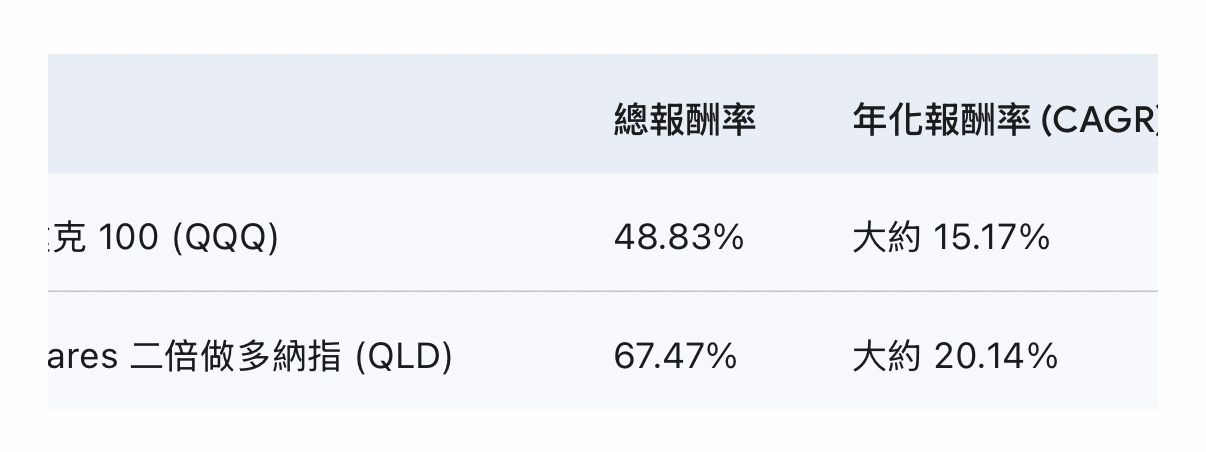1206x452 pixels.
Task: Click the 大約 20.14% CAGR cell
Action: [954, 356]
